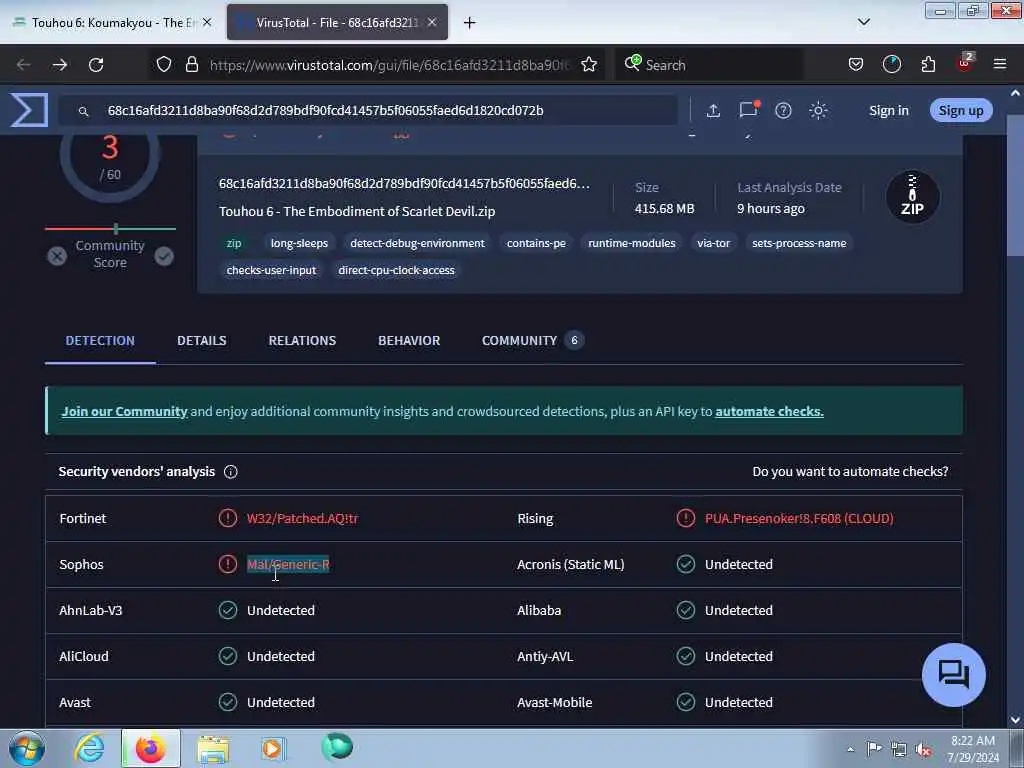Click the automate checks link
Screen dimensions: 1024x768
769,411
